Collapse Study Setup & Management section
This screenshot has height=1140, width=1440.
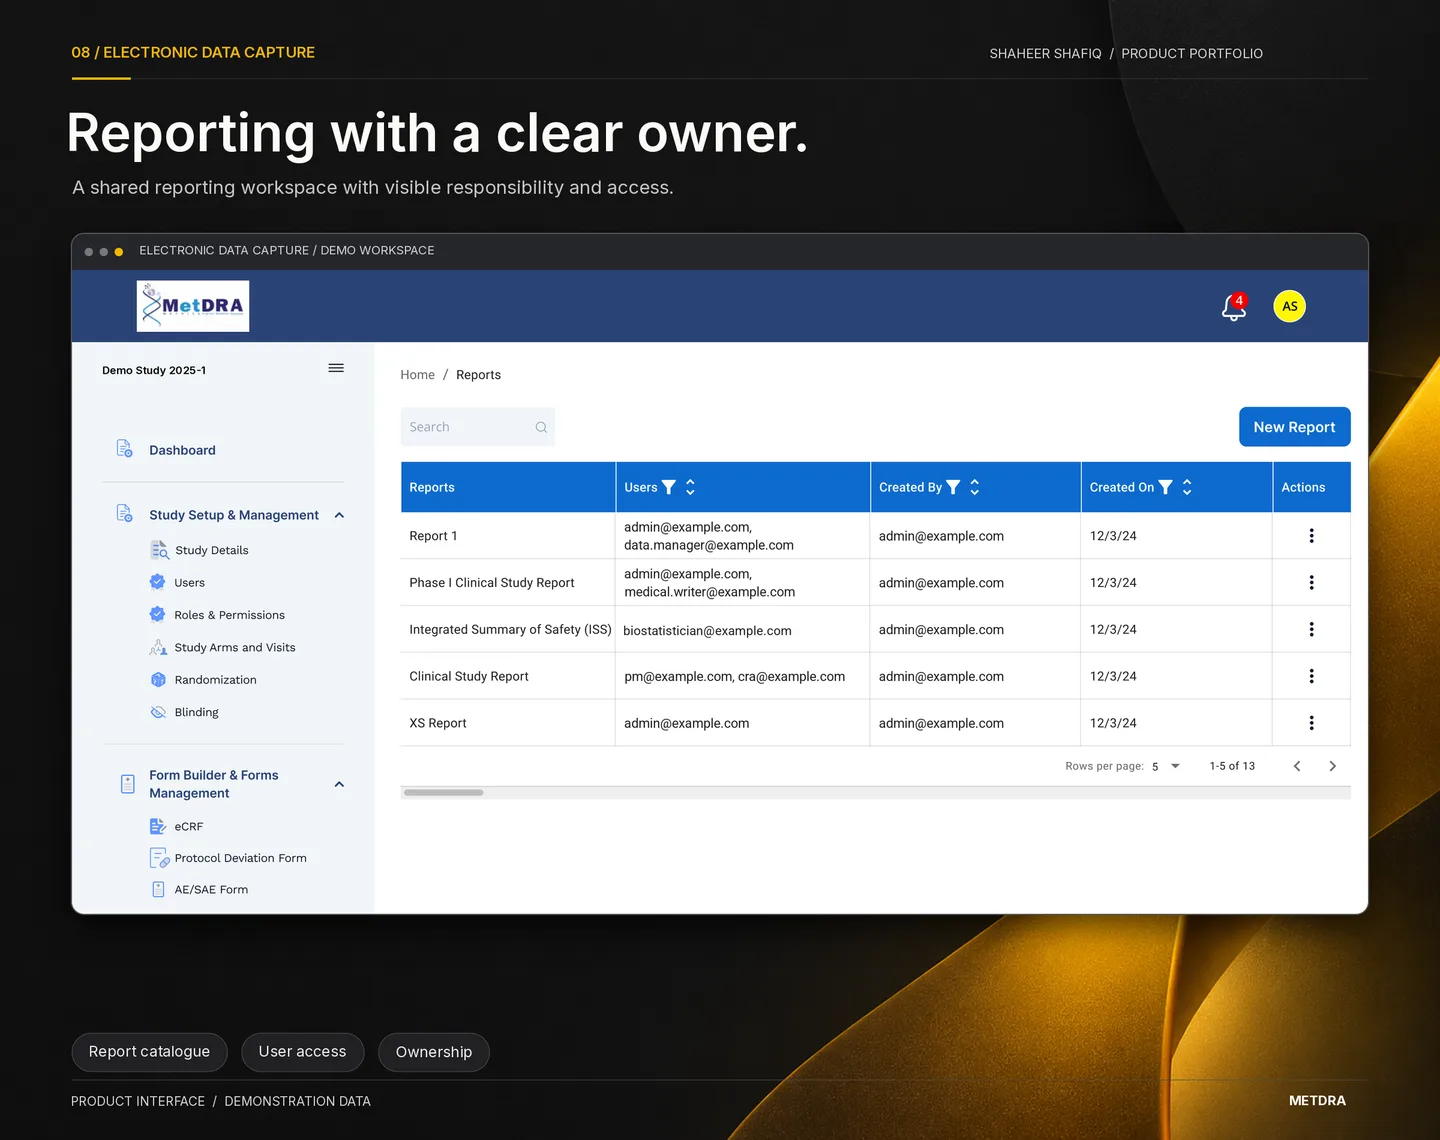click(x=339, y=515)
